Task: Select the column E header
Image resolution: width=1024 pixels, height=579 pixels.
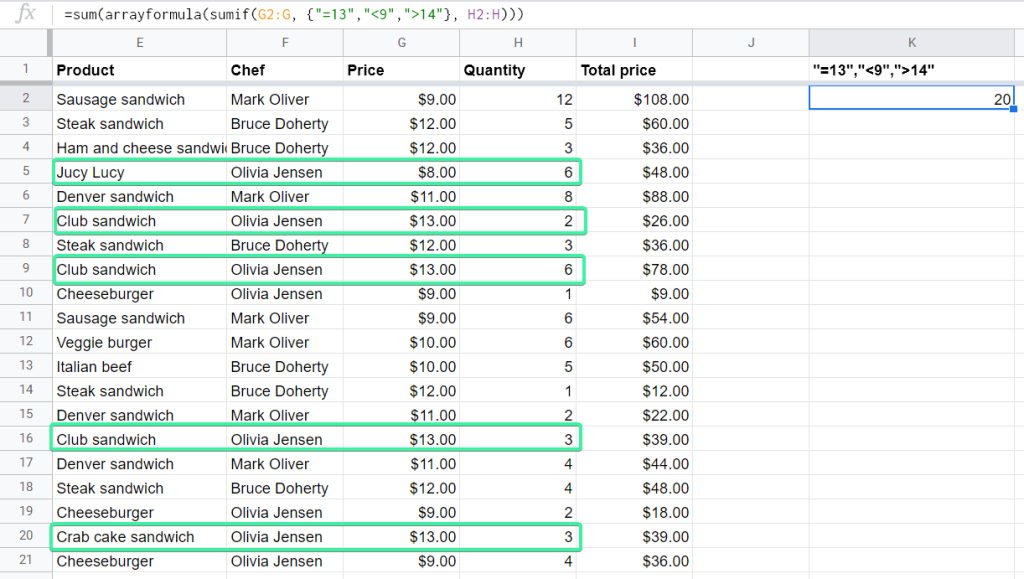Action: point(139,42)
